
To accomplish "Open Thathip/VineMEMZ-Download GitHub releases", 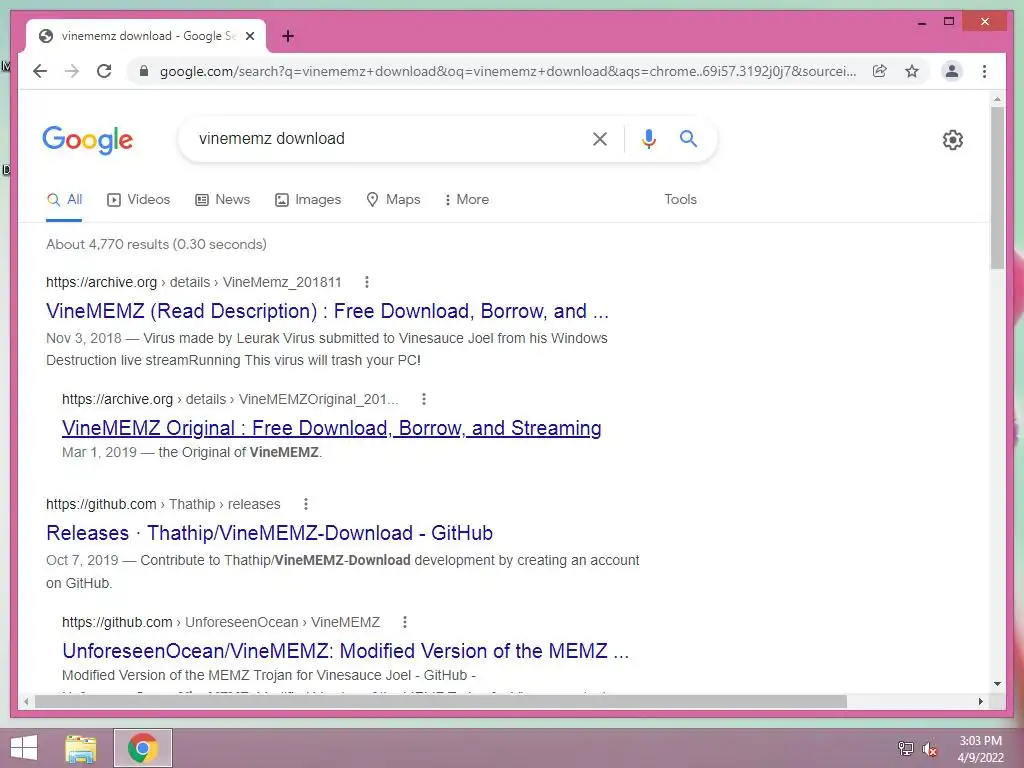I will click(269, 533).
